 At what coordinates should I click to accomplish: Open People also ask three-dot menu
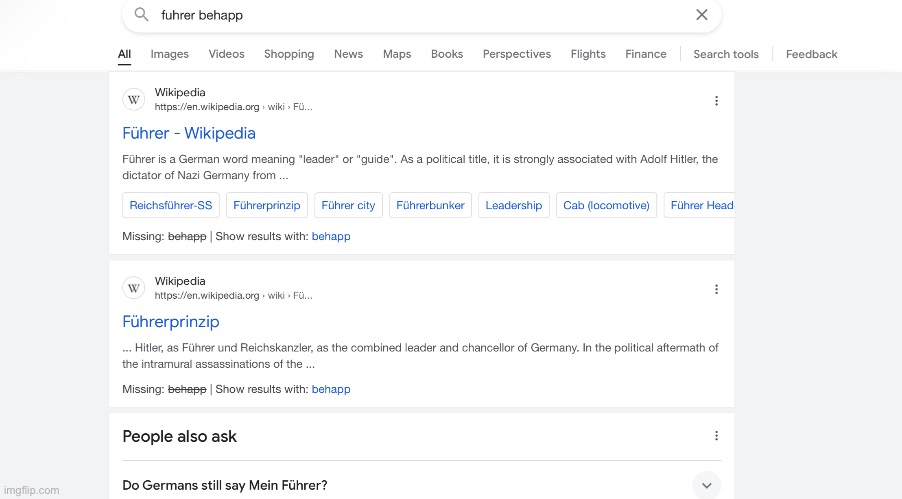[x=716, y=436]
